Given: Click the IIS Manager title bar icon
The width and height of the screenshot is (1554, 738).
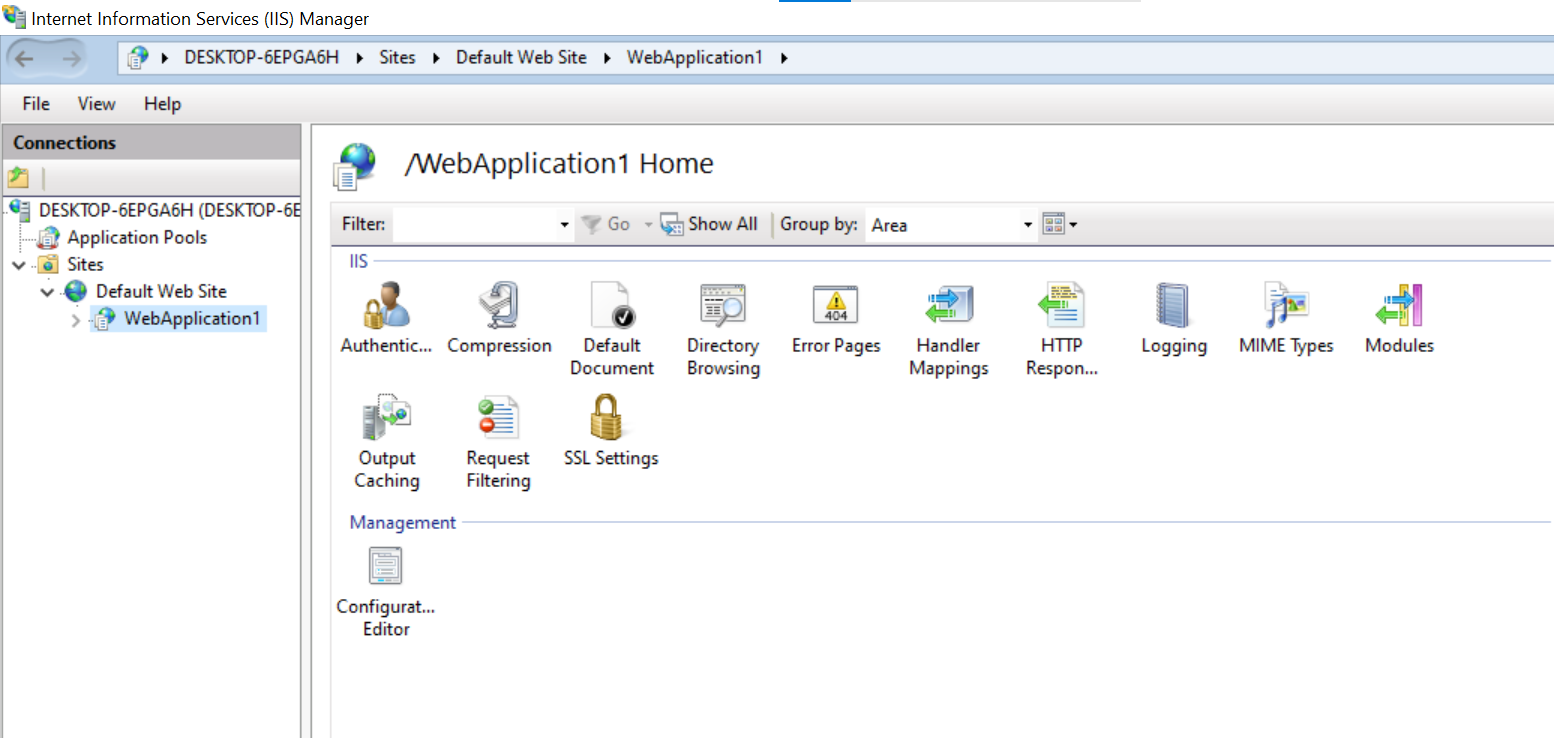Looking at the screenshot, I should (x=15, y=17).
